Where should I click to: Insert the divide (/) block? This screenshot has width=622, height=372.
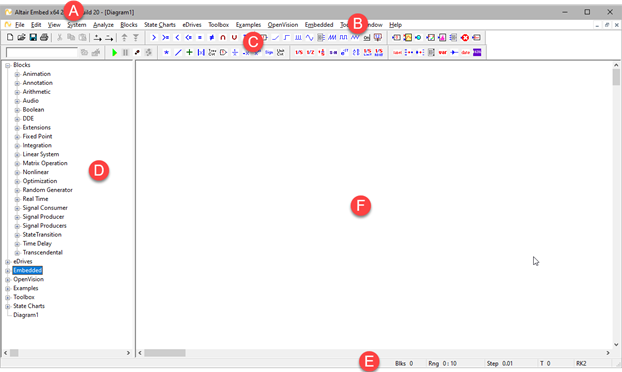point(178,52)
